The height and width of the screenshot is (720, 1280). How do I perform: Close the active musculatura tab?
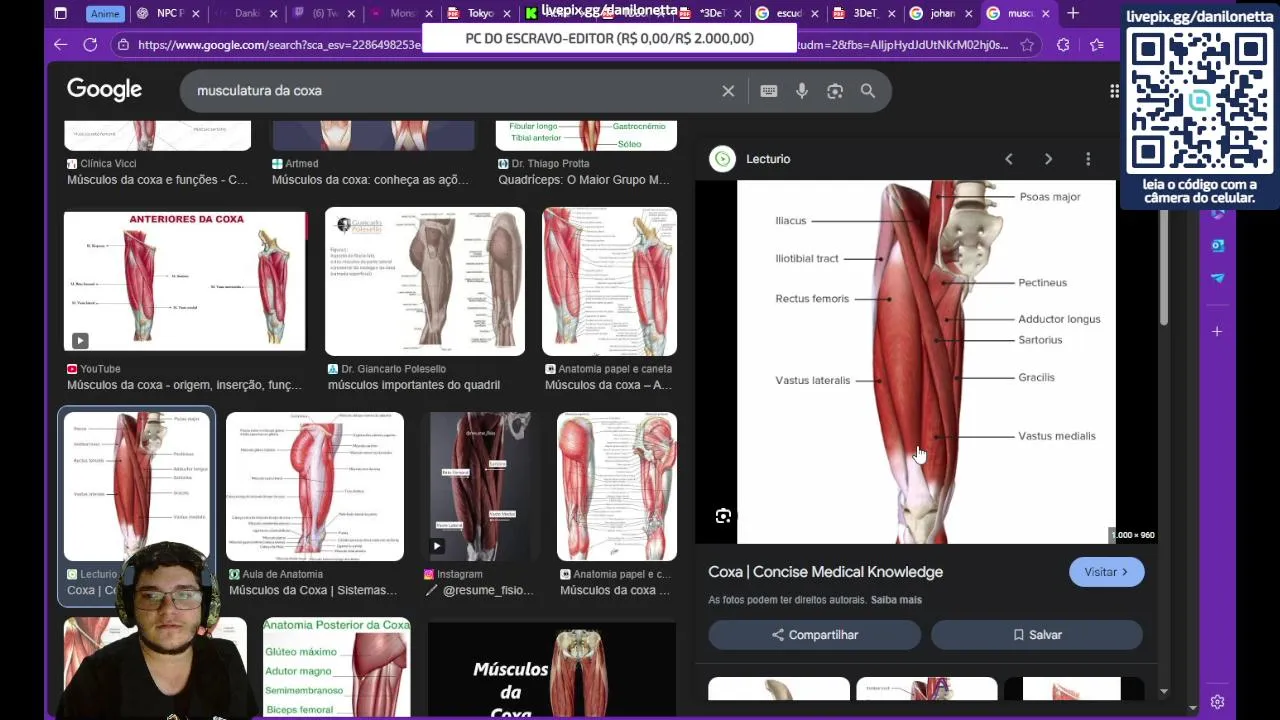[1046, 13]
